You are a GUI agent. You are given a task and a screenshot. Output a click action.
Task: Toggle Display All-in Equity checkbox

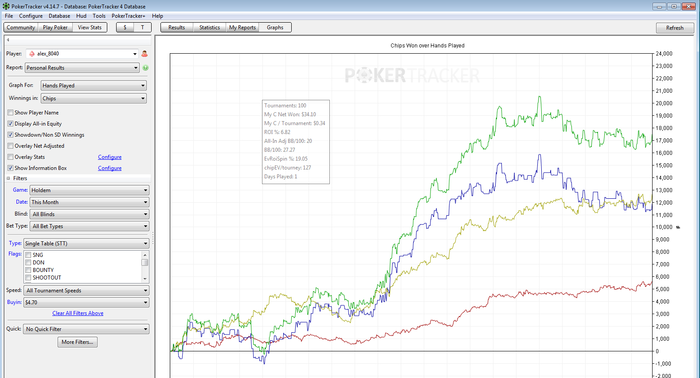[10, 124]
